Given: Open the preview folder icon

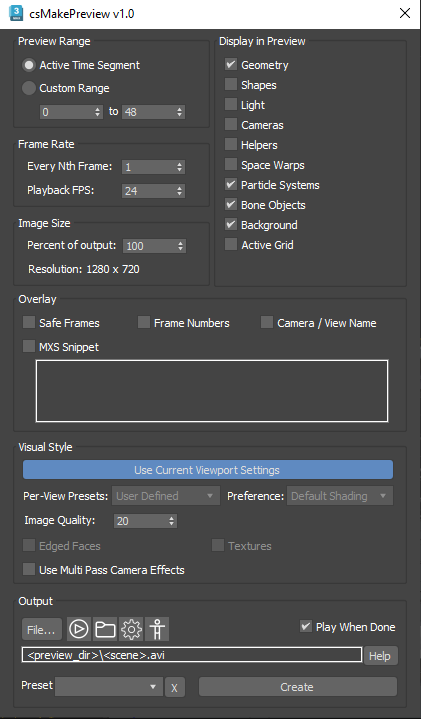Looking at the screenshot, I should (105, 629).
